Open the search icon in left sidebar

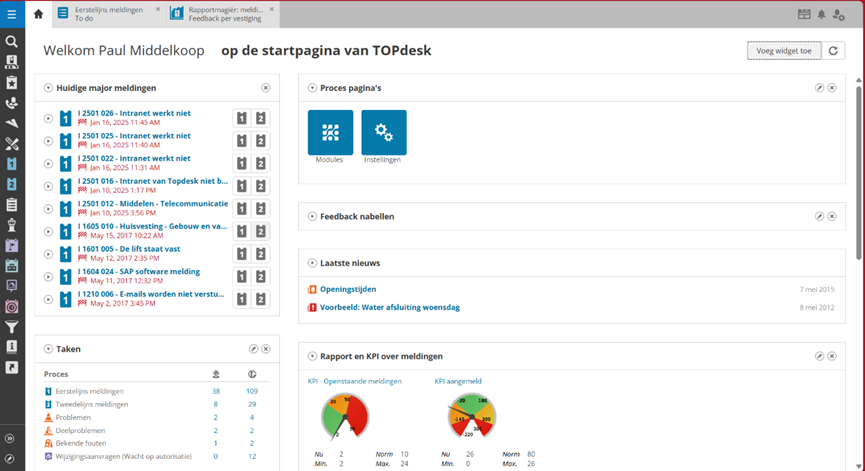pos(12,41)
